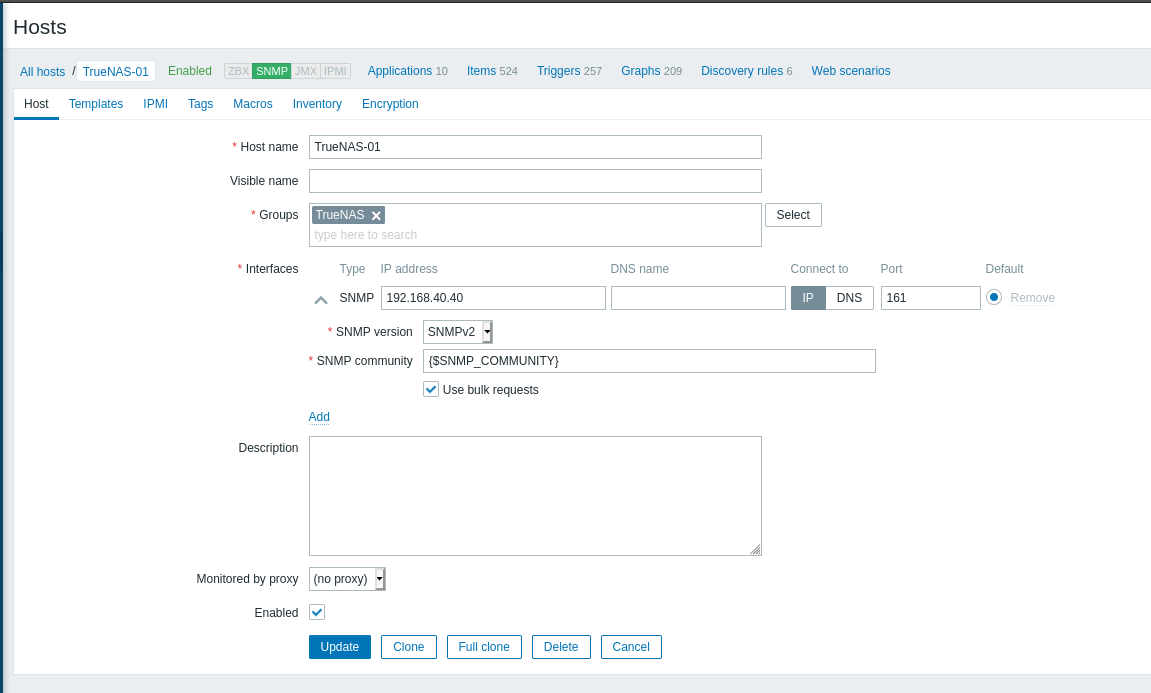Image resolution: width=1151 pixels, height=693 pixels.
Task: Click the Full clone button
Action: (x=484, y=647)
